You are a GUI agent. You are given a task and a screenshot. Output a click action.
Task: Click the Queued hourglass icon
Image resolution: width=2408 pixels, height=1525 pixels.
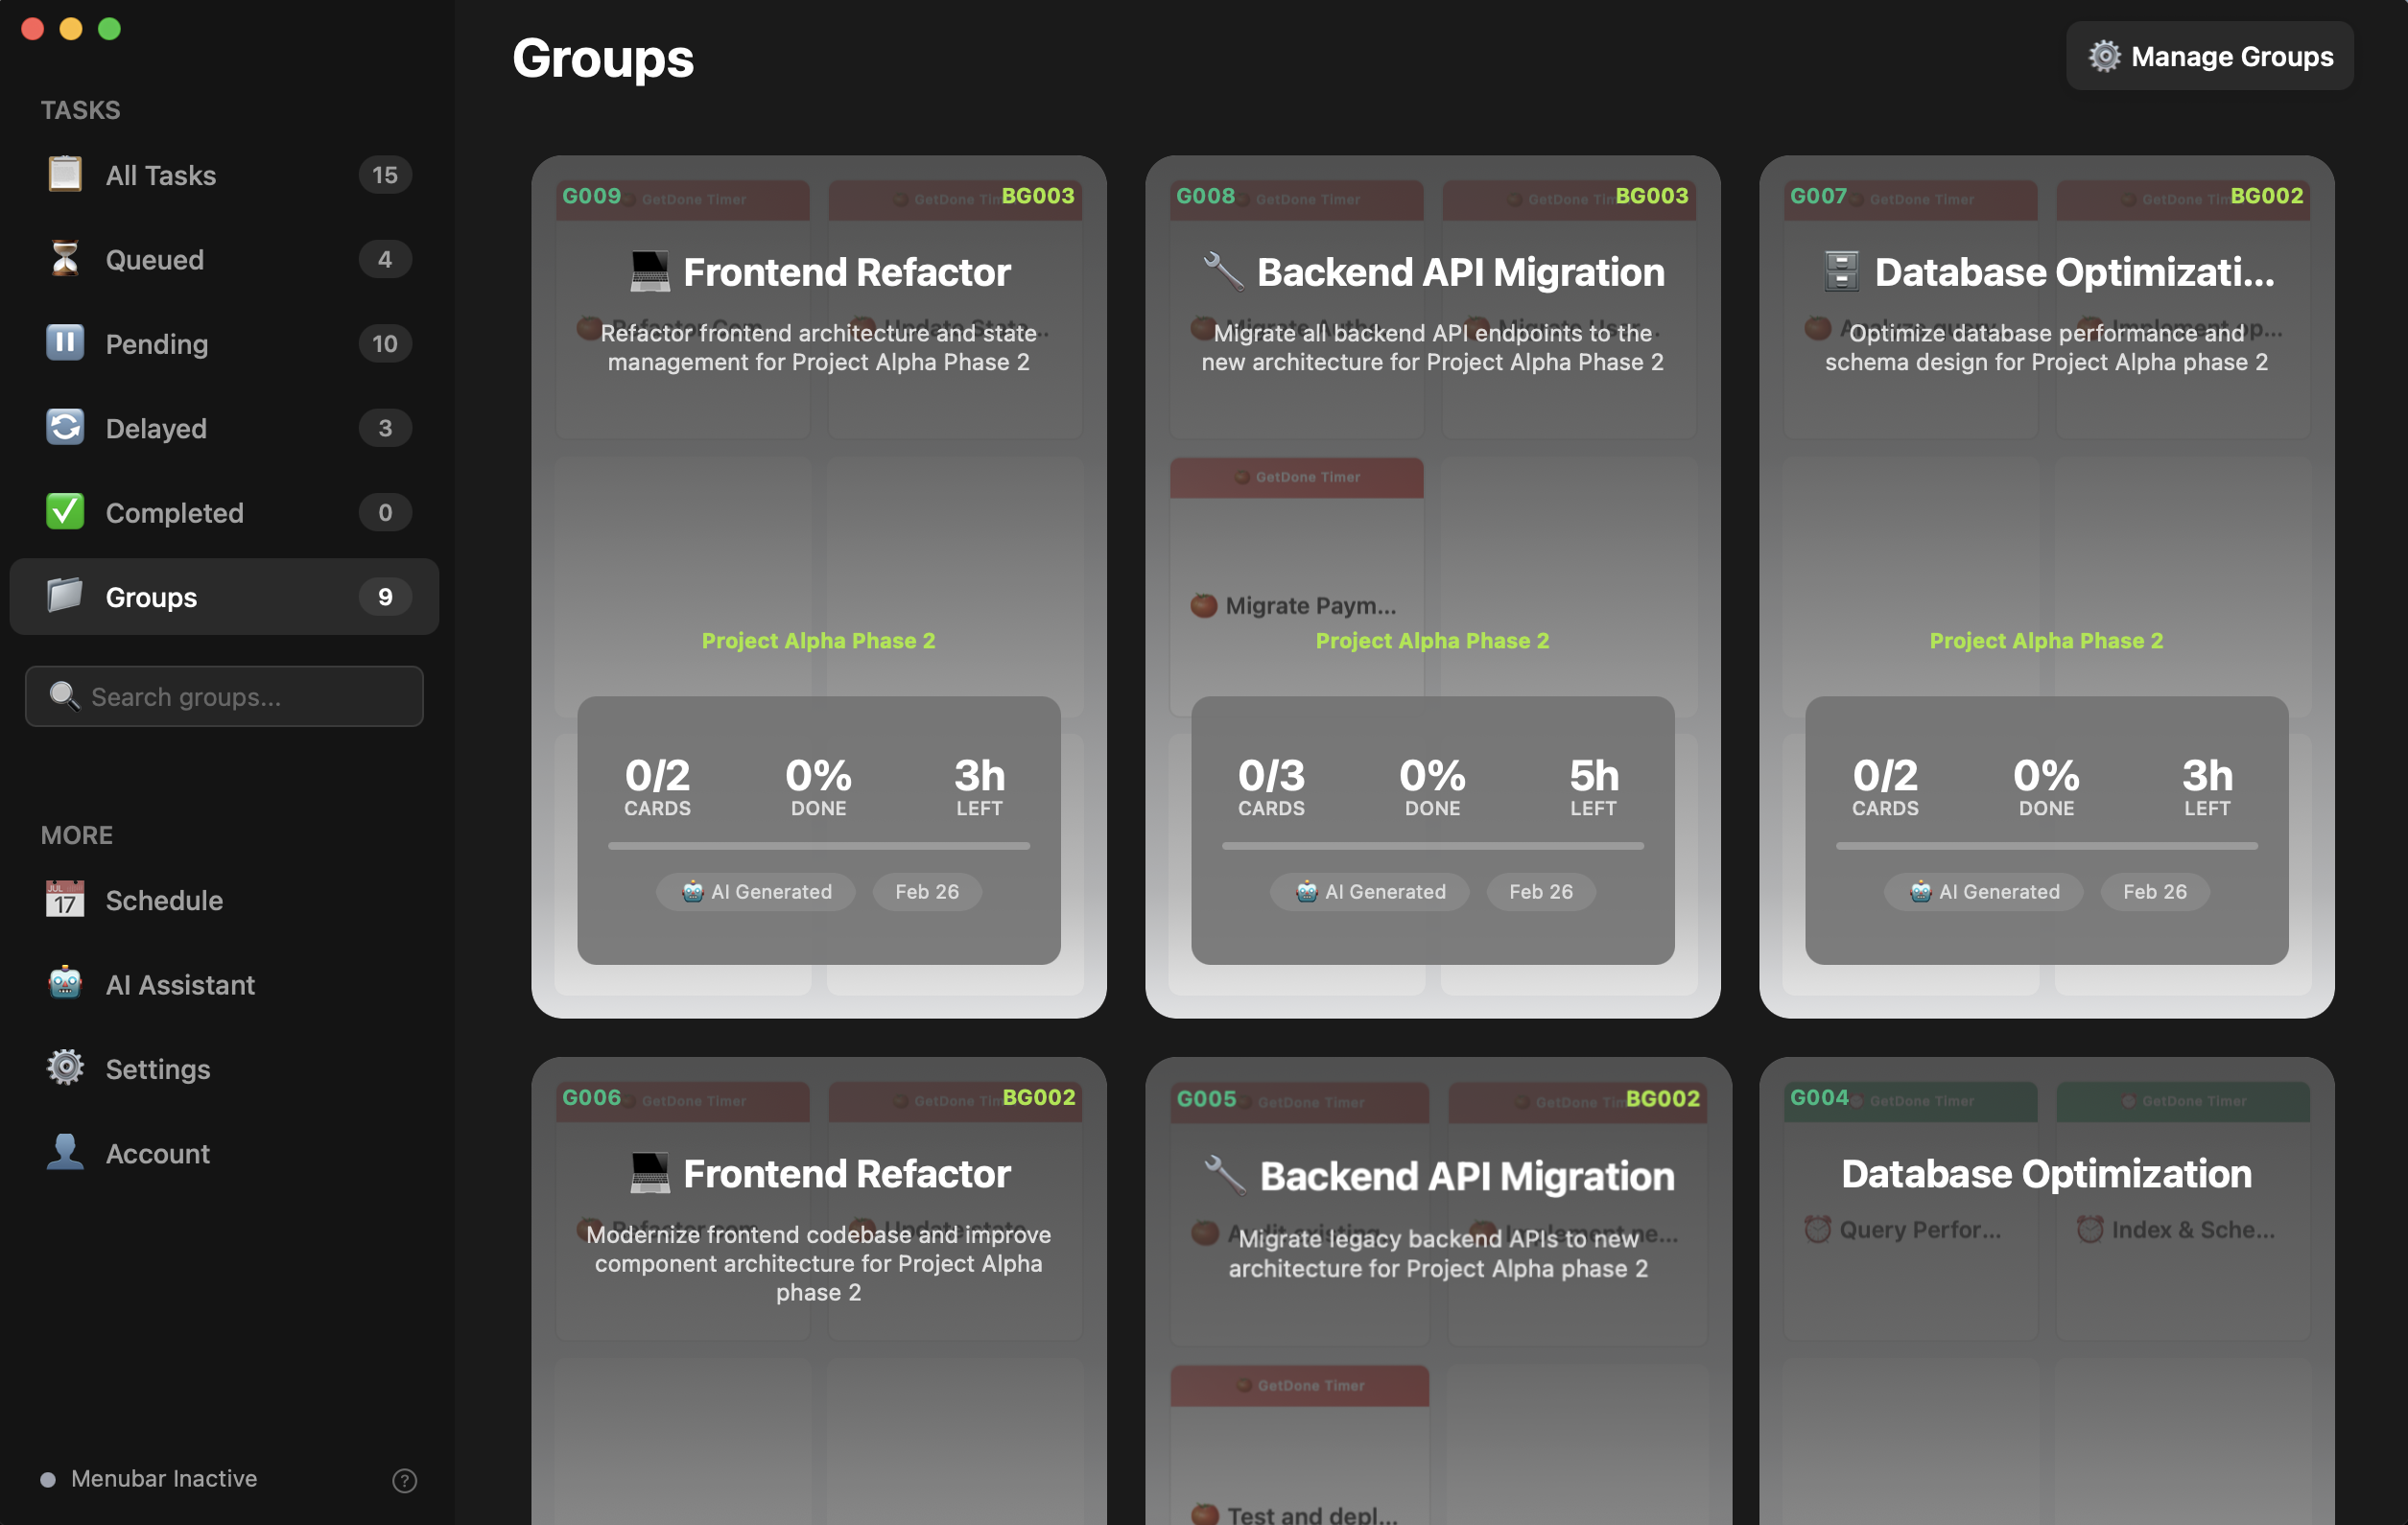click(x=65, y=259)
